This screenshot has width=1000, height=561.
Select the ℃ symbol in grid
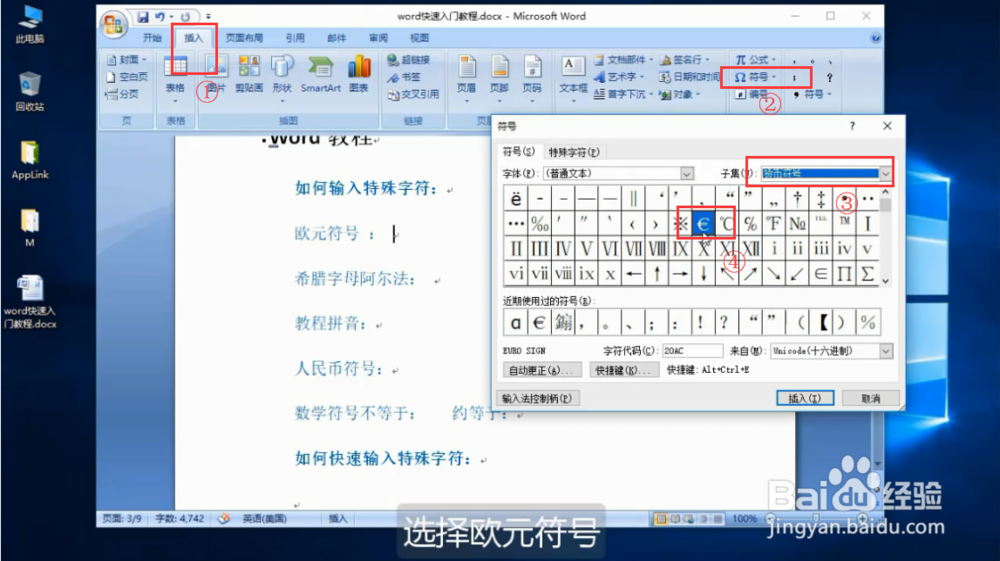(727, 224)
